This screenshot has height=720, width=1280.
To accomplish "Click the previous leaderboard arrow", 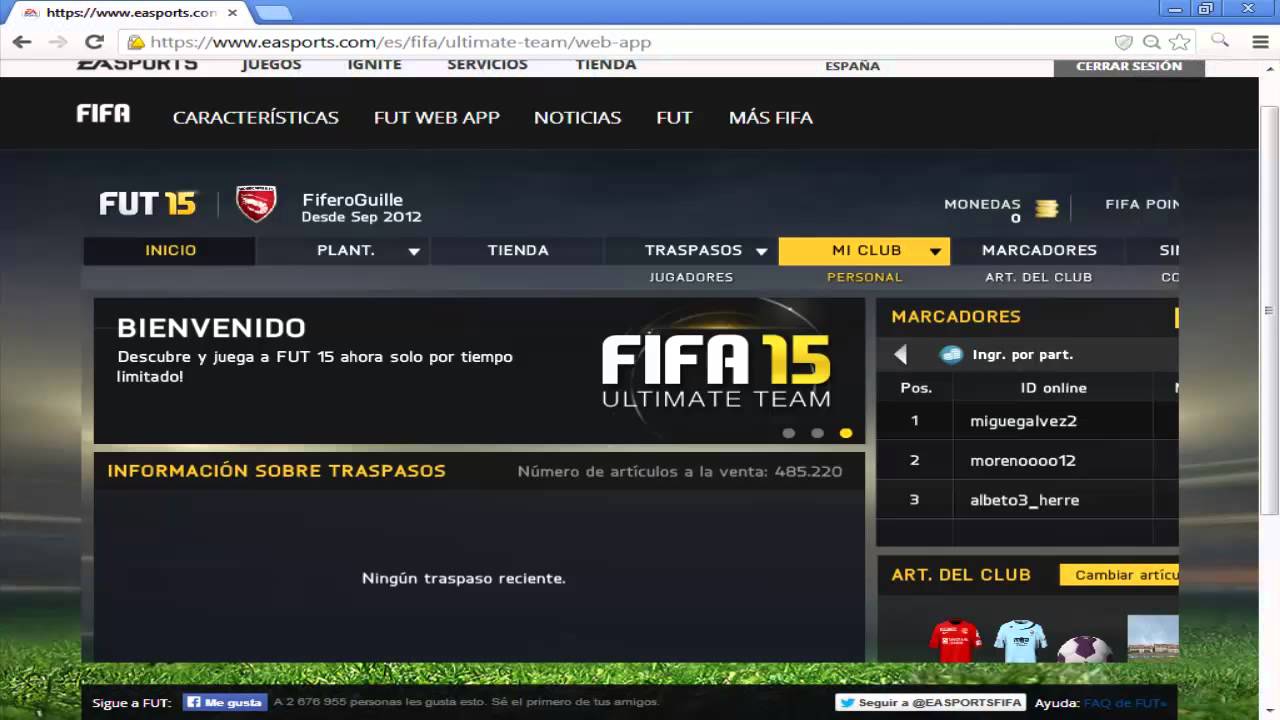I will pos(900,354).
